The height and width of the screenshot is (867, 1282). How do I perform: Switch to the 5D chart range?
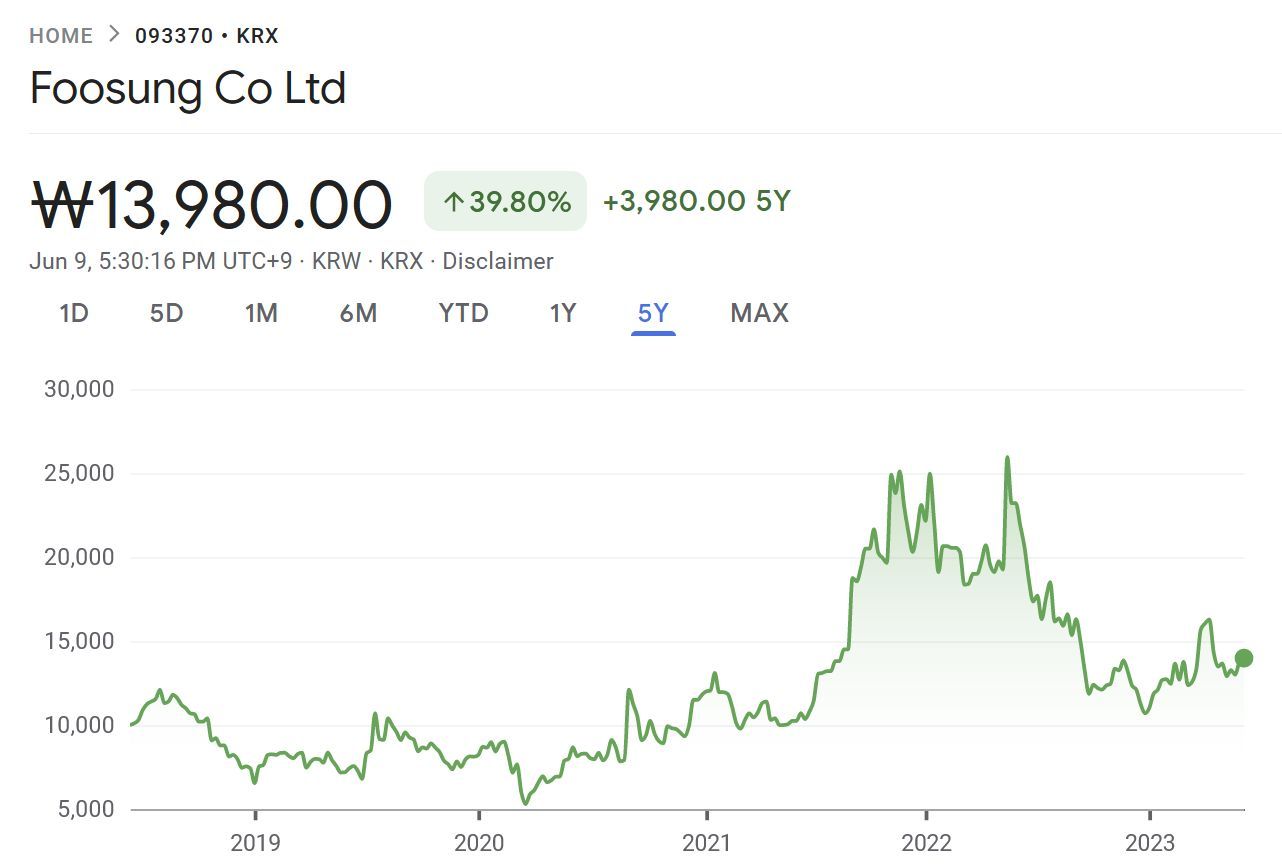(x=167, y=314)
